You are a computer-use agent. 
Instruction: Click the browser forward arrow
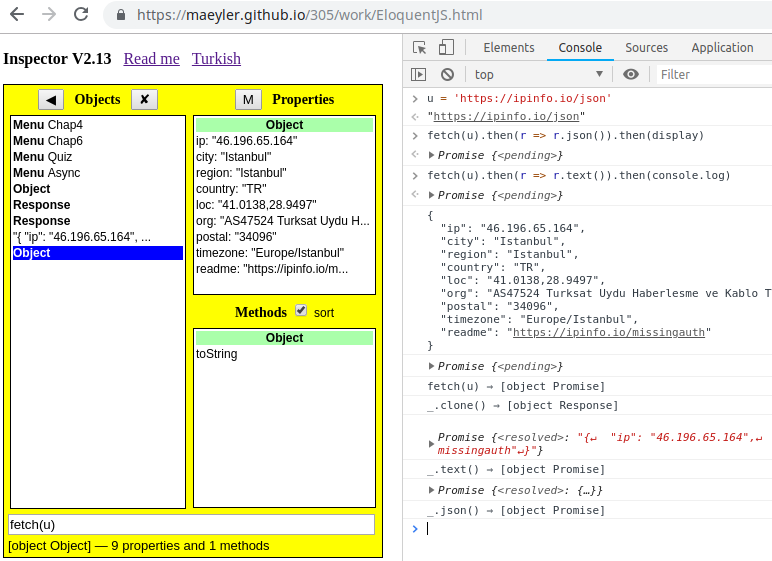point(49,14)
